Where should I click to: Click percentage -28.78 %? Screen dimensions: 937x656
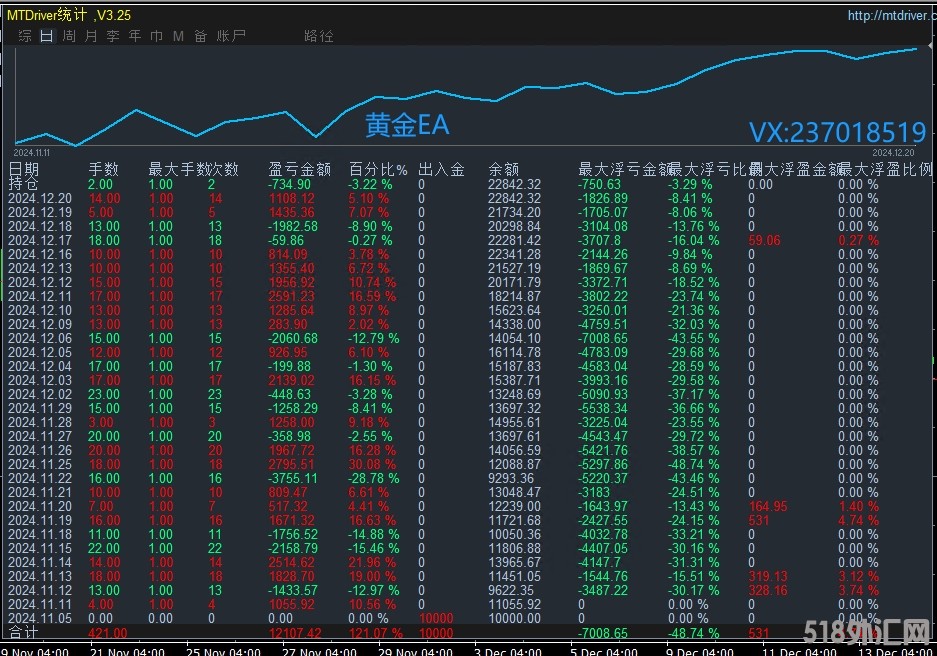(373, 479)
